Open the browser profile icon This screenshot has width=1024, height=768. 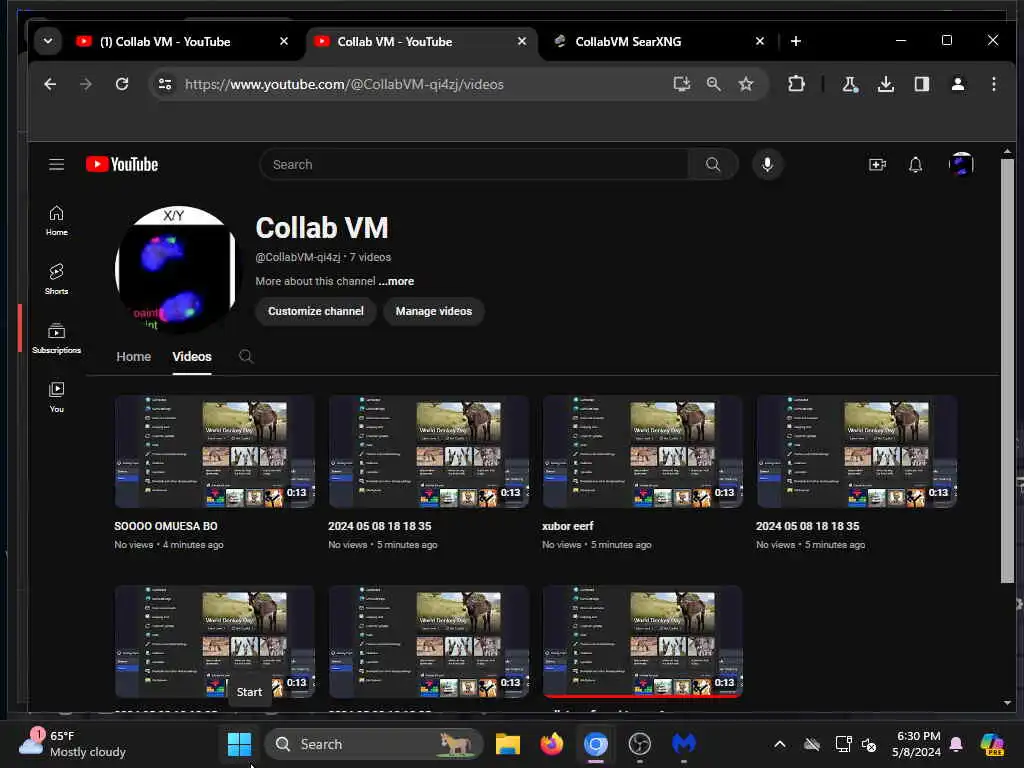(x=957, y=84)
